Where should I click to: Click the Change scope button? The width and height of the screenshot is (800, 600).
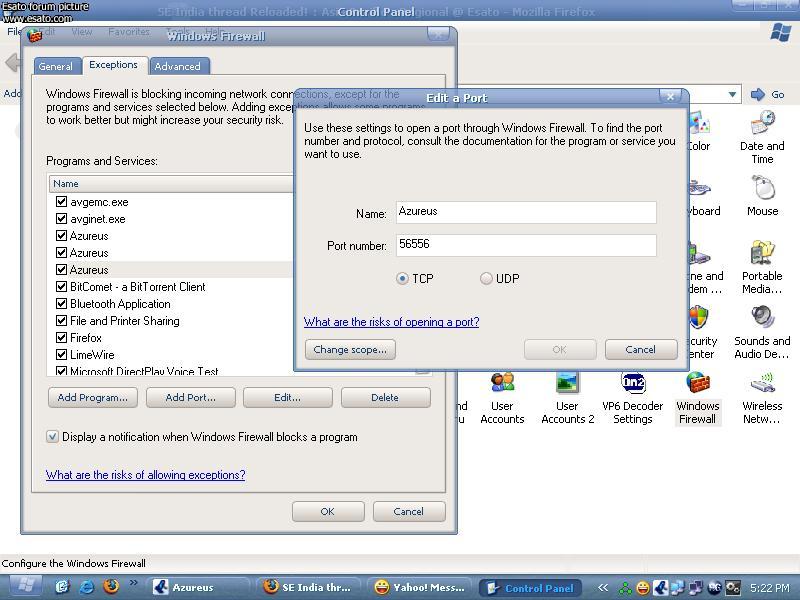(350, 349)
